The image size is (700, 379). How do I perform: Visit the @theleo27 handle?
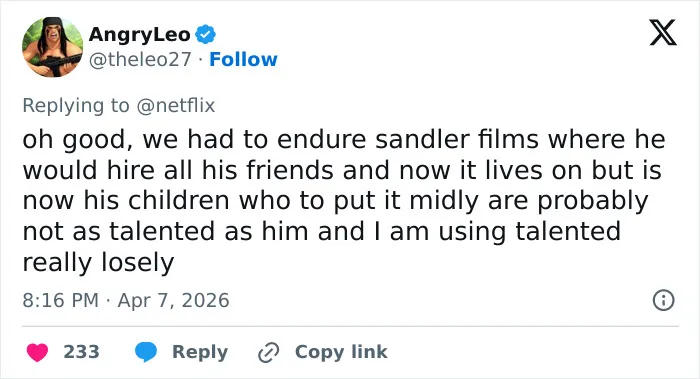click(x=140, y=59)
